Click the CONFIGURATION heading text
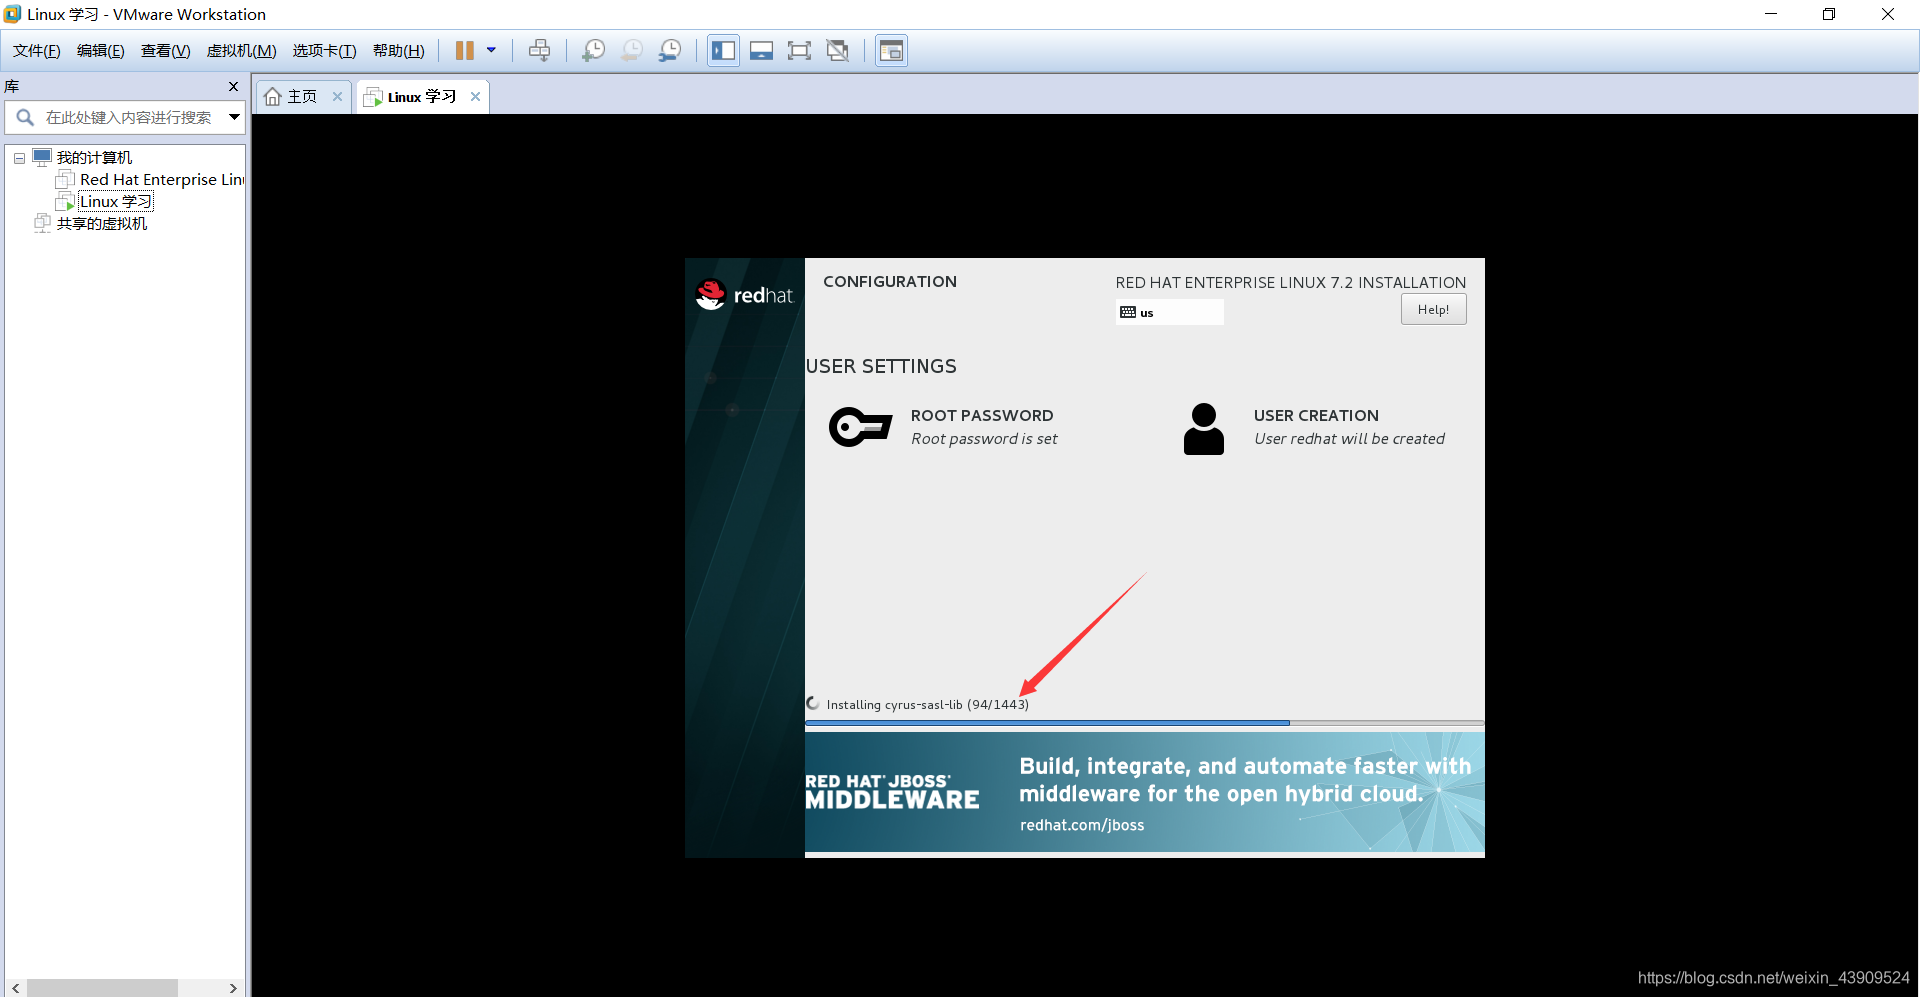1920x997 pixels. 890,282
